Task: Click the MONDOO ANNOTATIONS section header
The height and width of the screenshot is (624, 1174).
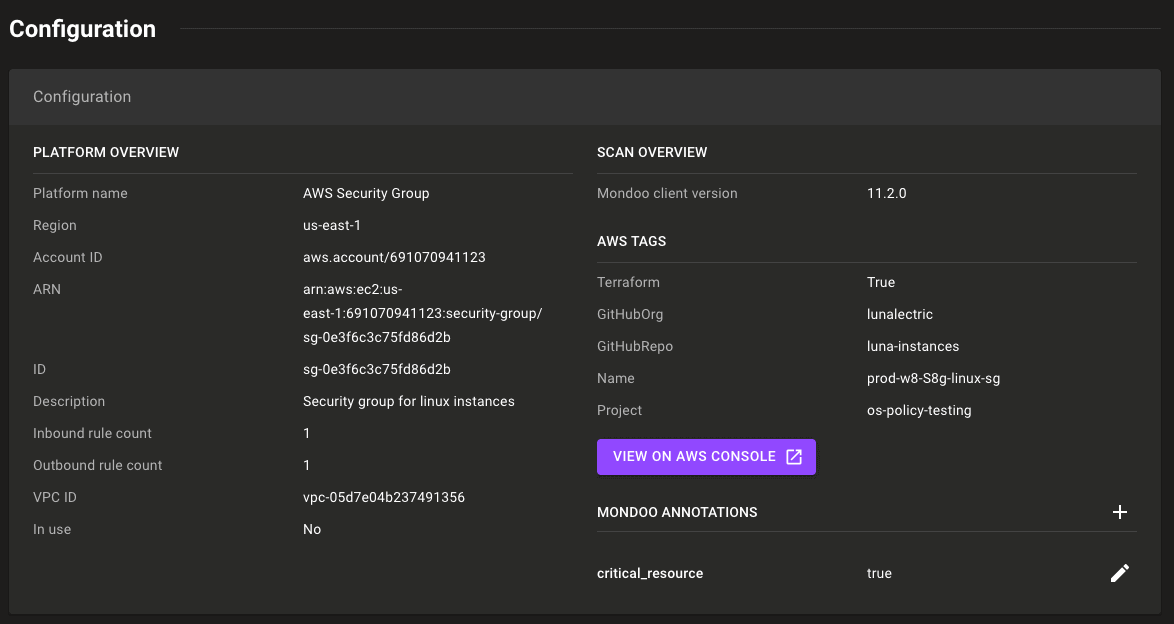Action: point(677,512)
